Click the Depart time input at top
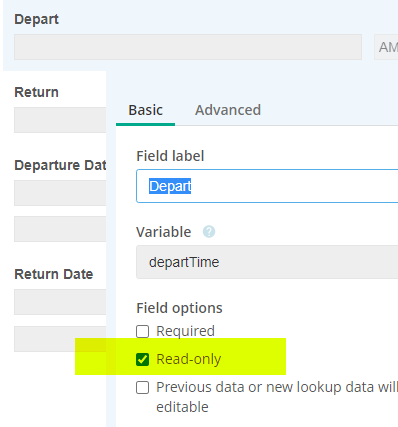 click(x=188, y=47)
